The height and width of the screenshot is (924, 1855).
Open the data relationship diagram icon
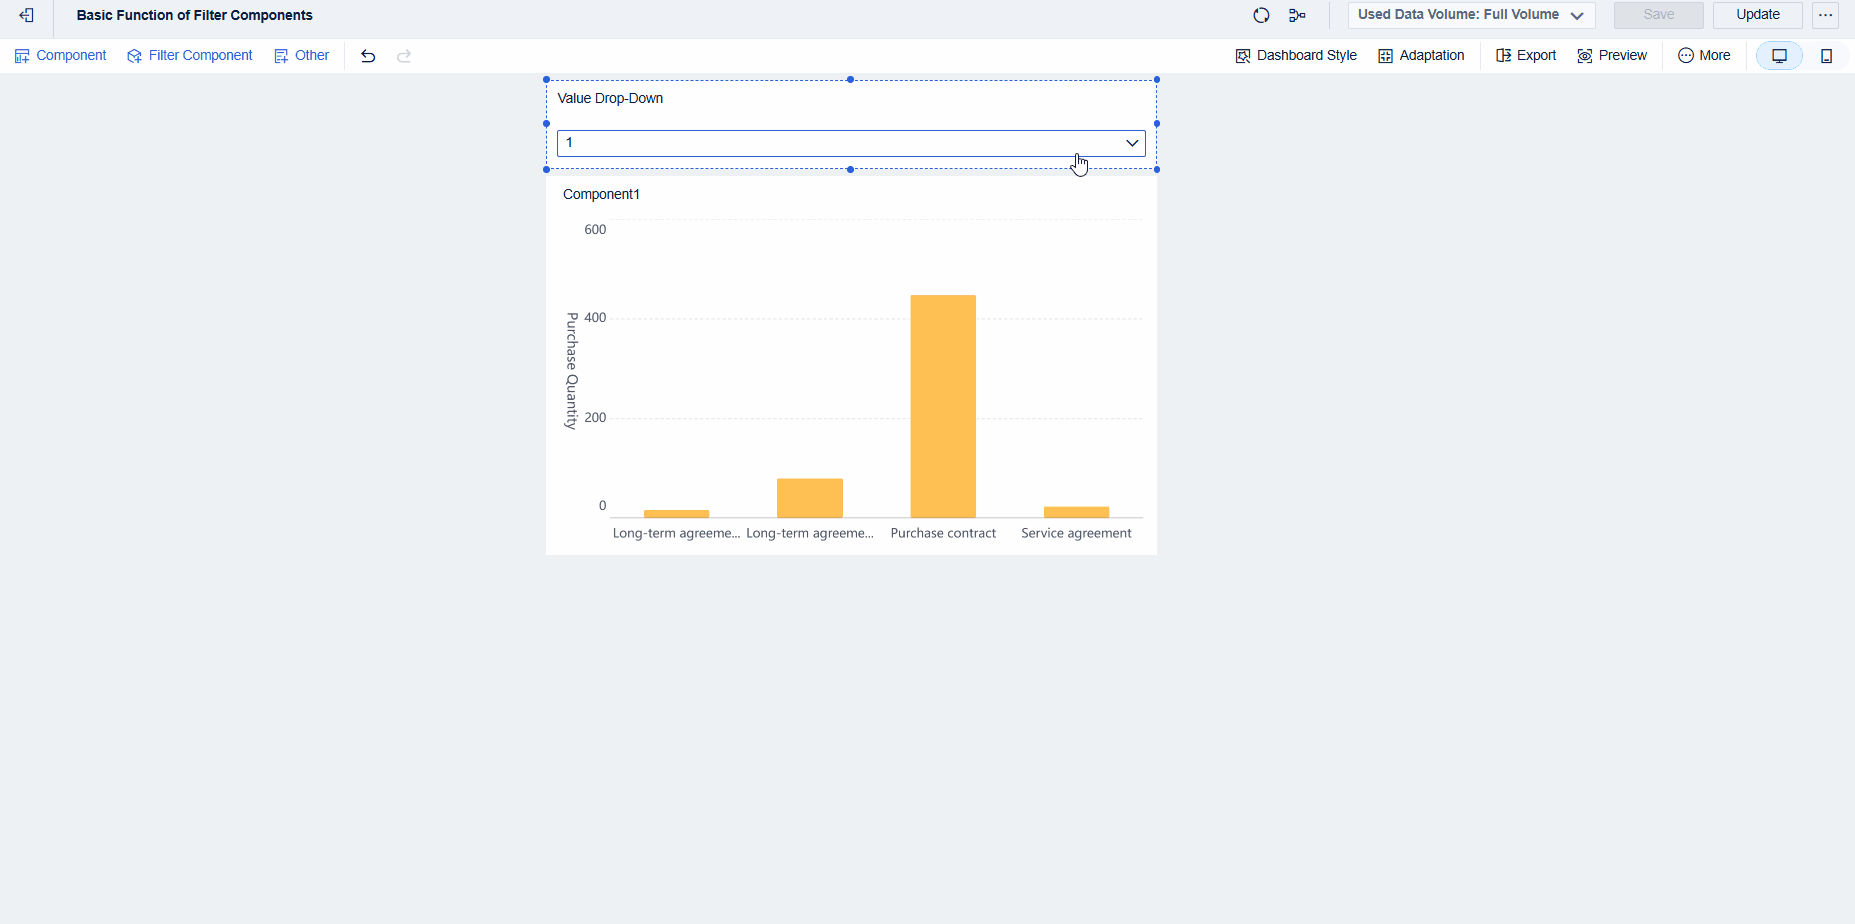pyautogui.click(x=1297, y=16)
